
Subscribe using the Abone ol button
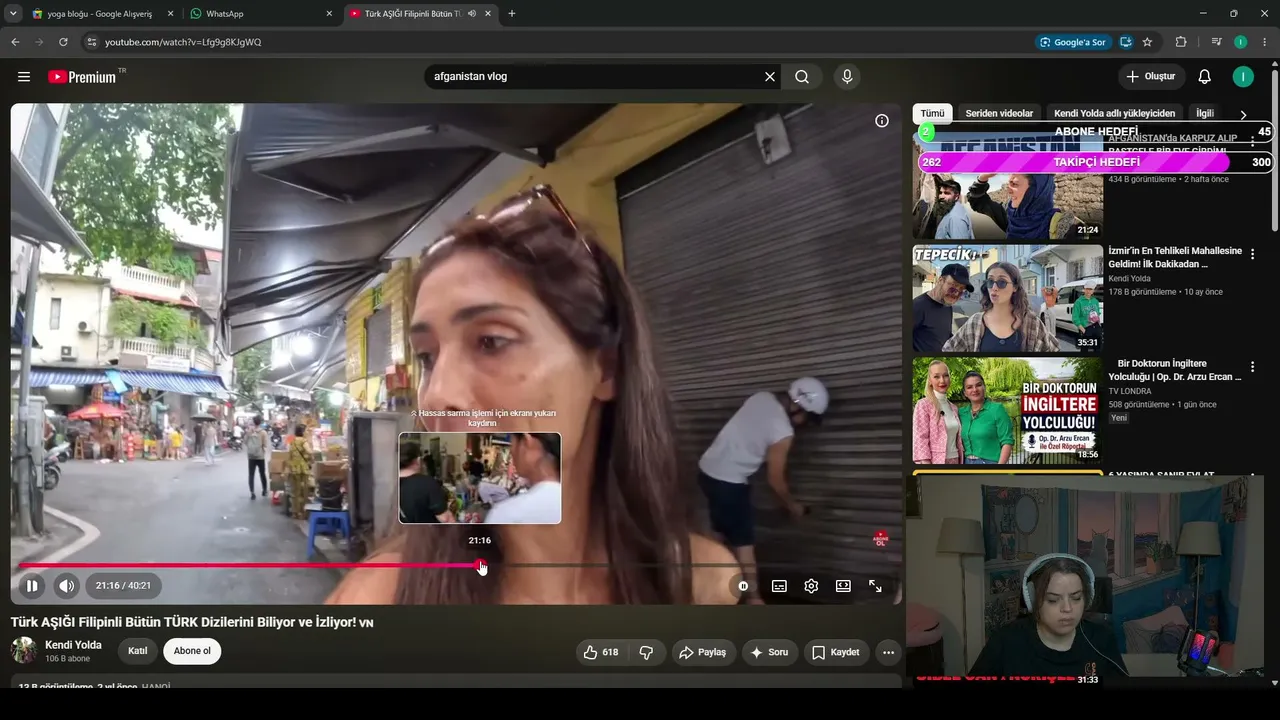[x=192, y=651]
